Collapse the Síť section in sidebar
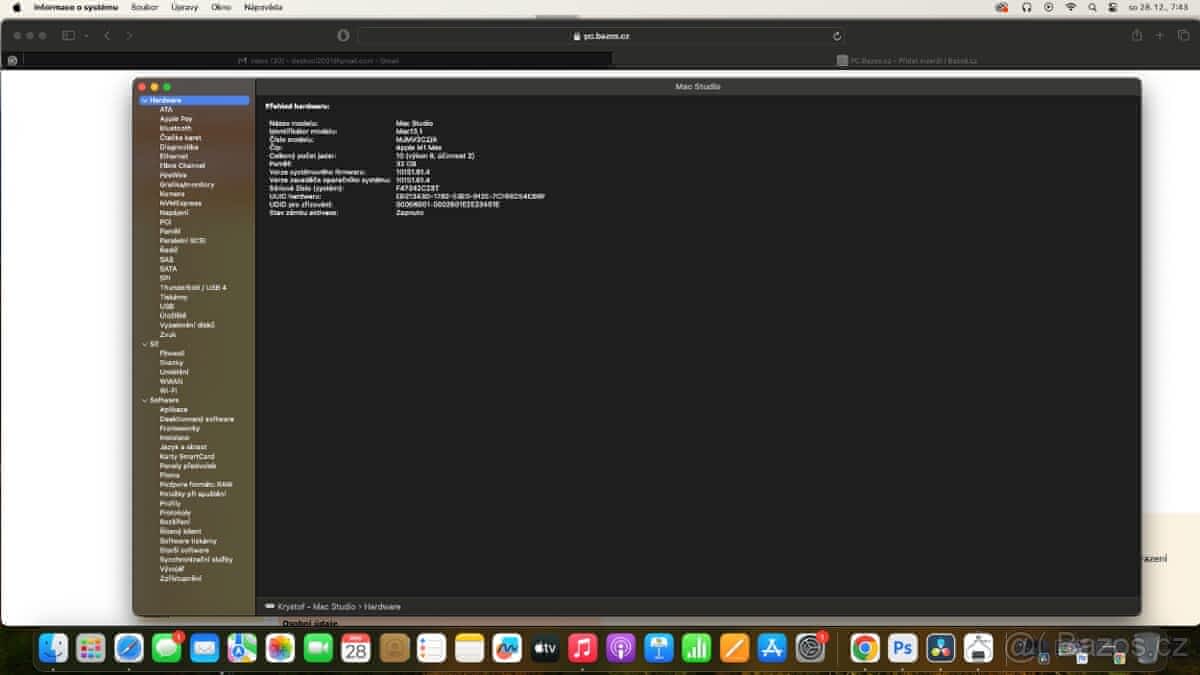Viewport: 1200px width, 675px height. [144, 344]
